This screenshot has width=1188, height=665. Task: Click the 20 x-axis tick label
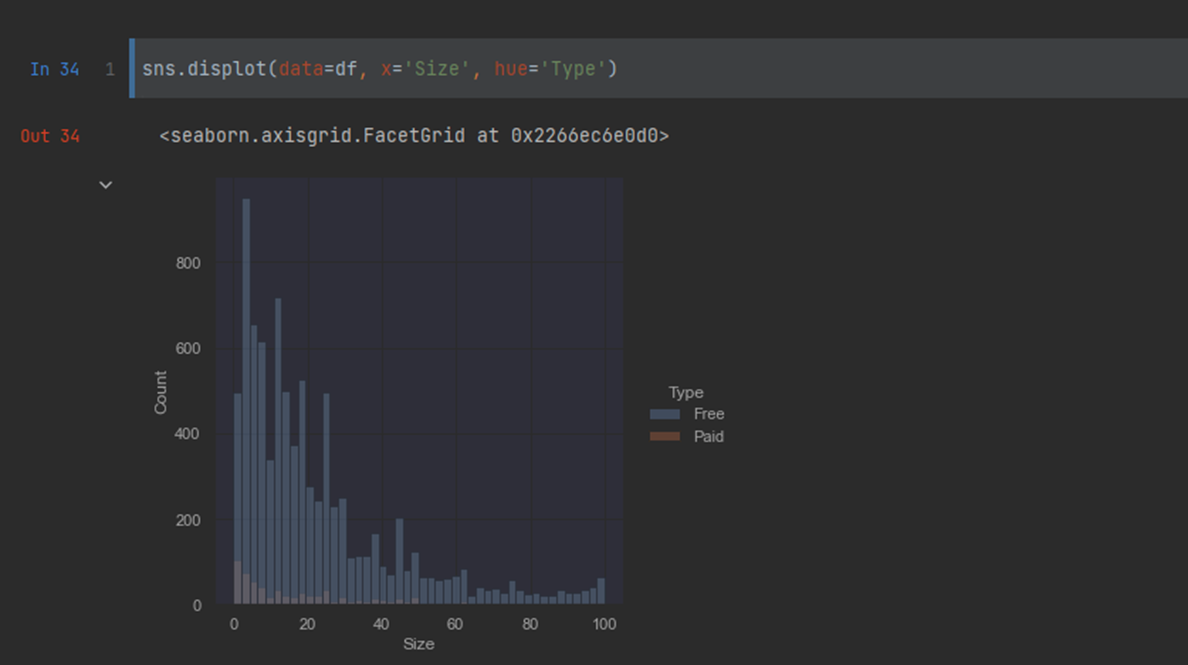[307, 624]
